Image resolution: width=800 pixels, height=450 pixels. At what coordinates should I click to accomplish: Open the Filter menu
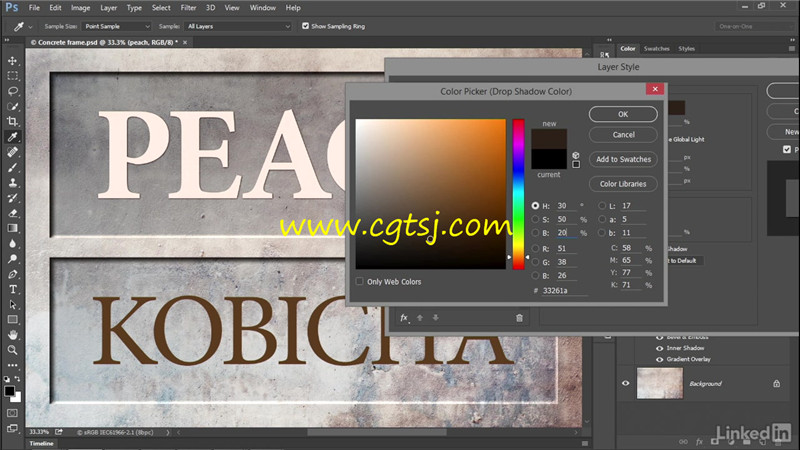pyautogui.click(x=188, y=8)
